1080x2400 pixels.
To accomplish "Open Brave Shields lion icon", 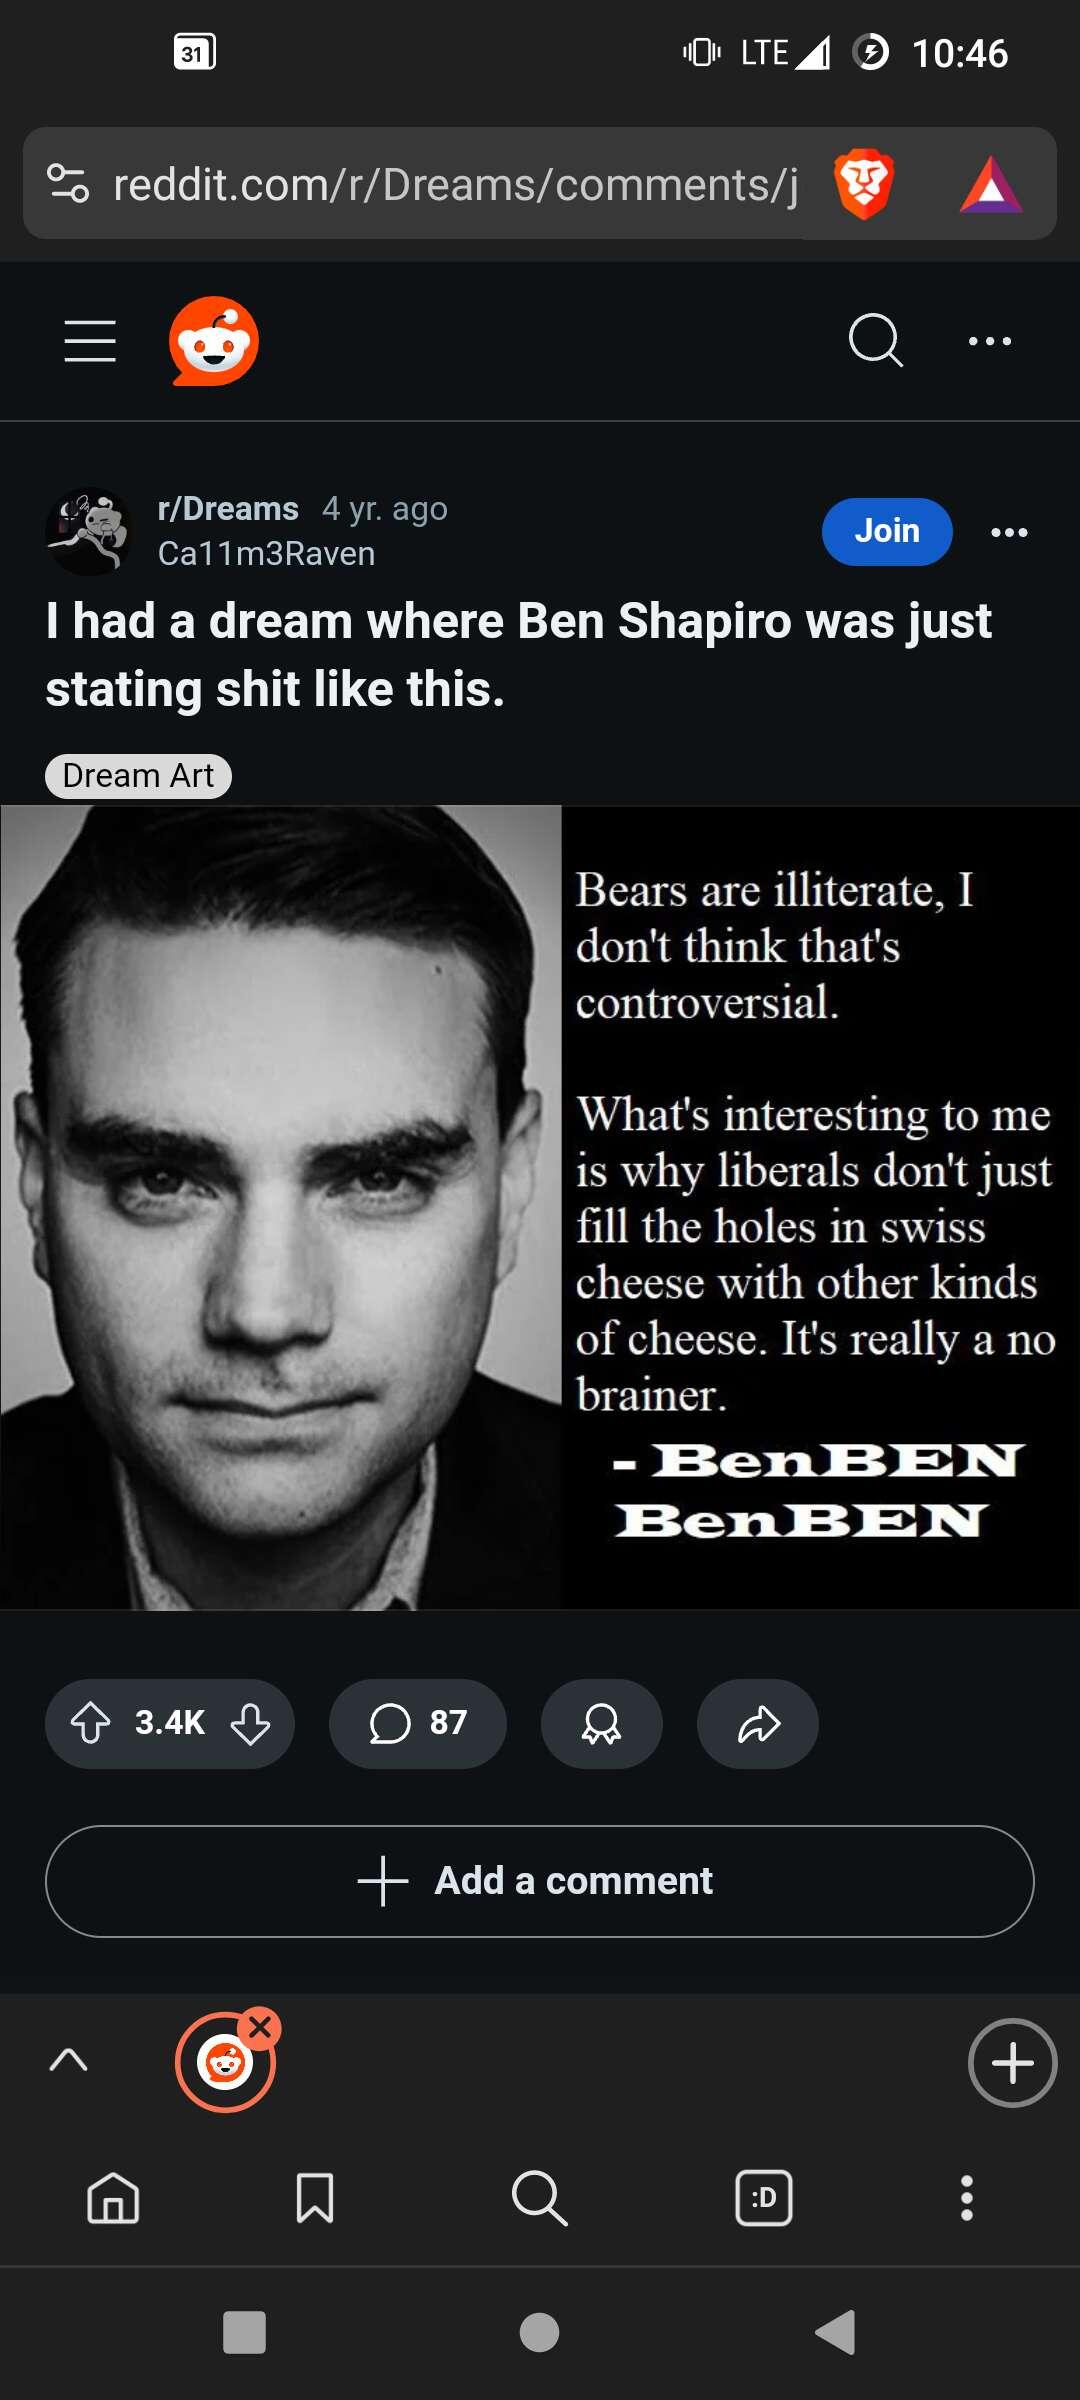I will pos(864,184).
